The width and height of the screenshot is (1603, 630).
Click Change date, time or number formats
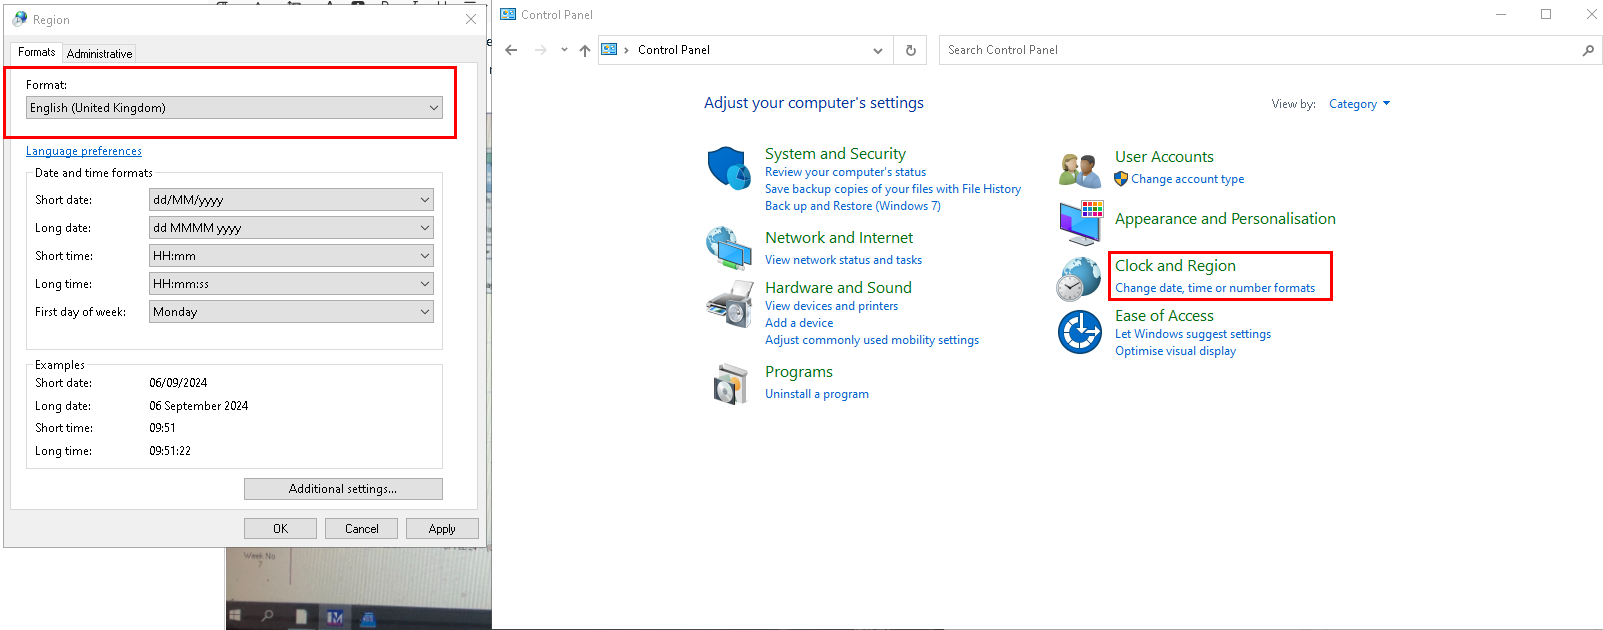[1215, 288]
